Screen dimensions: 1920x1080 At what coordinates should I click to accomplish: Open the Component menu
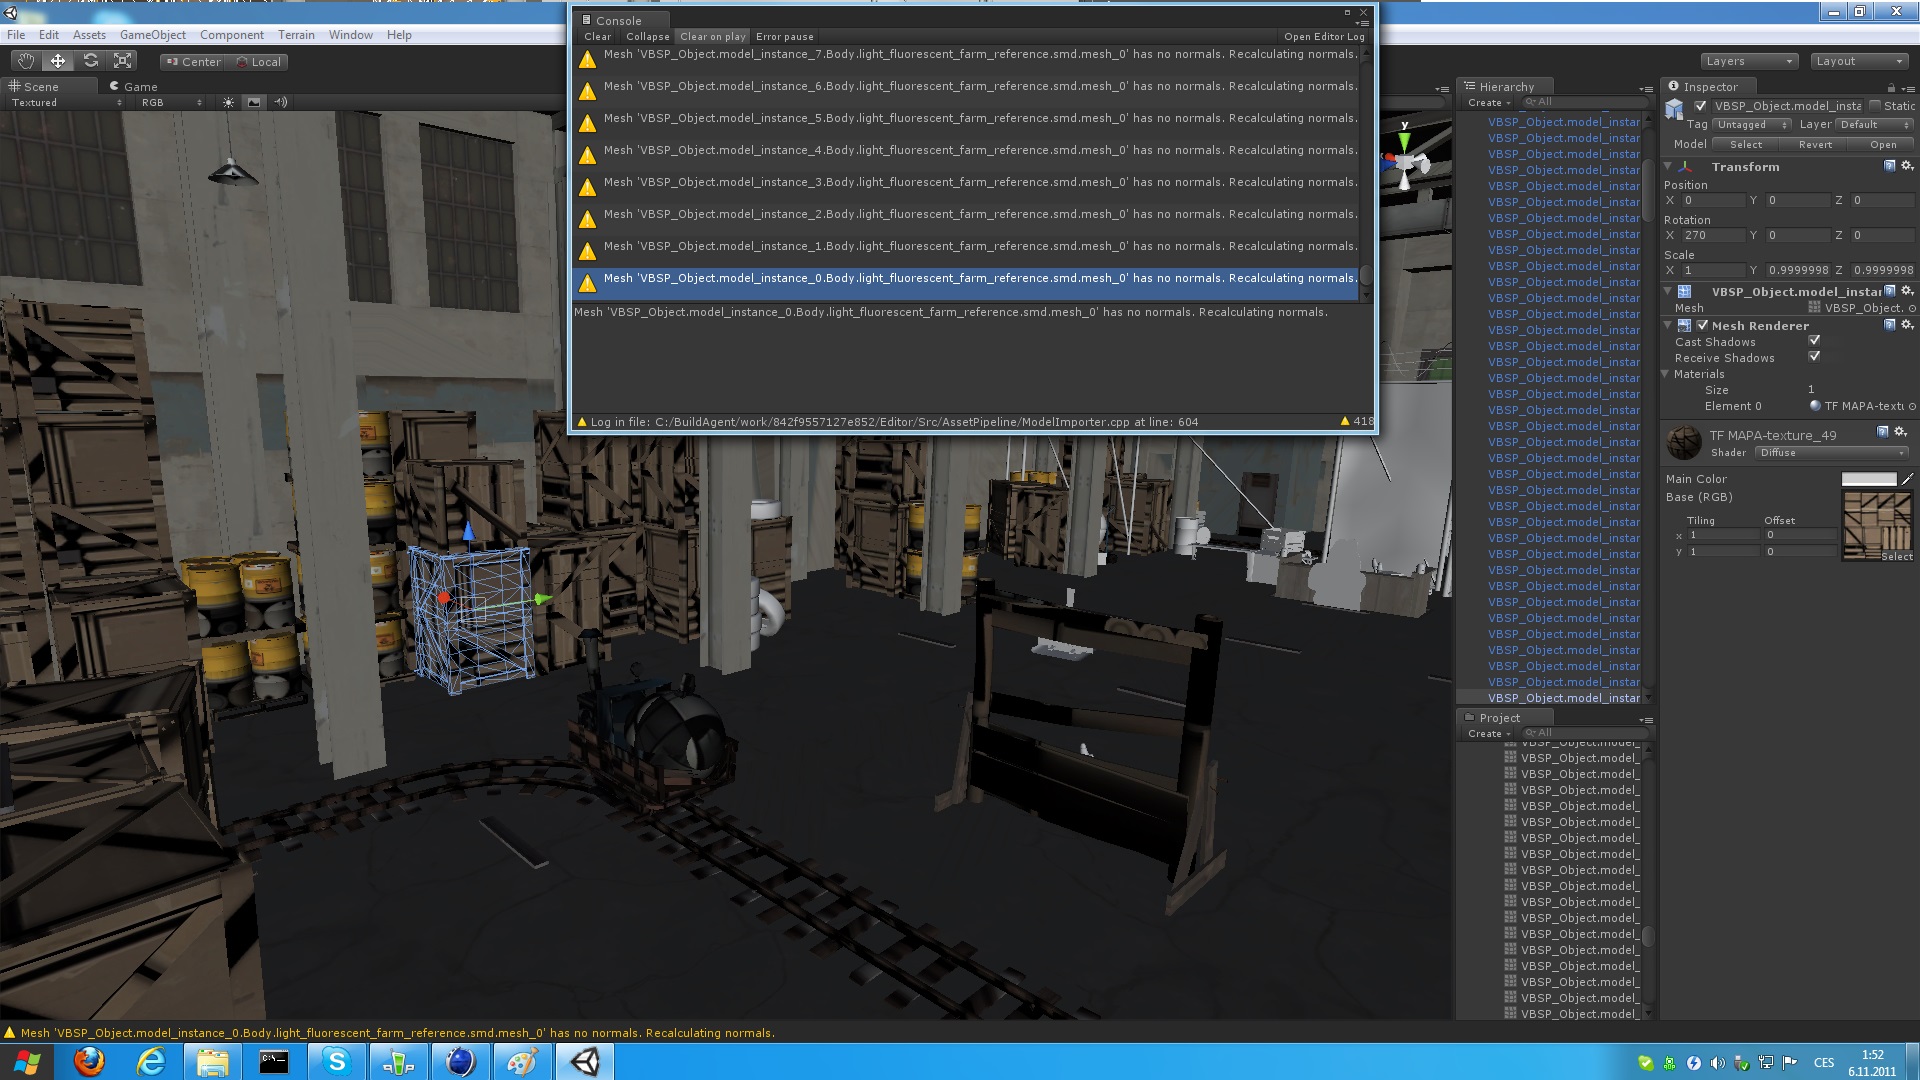pos(232,35)
